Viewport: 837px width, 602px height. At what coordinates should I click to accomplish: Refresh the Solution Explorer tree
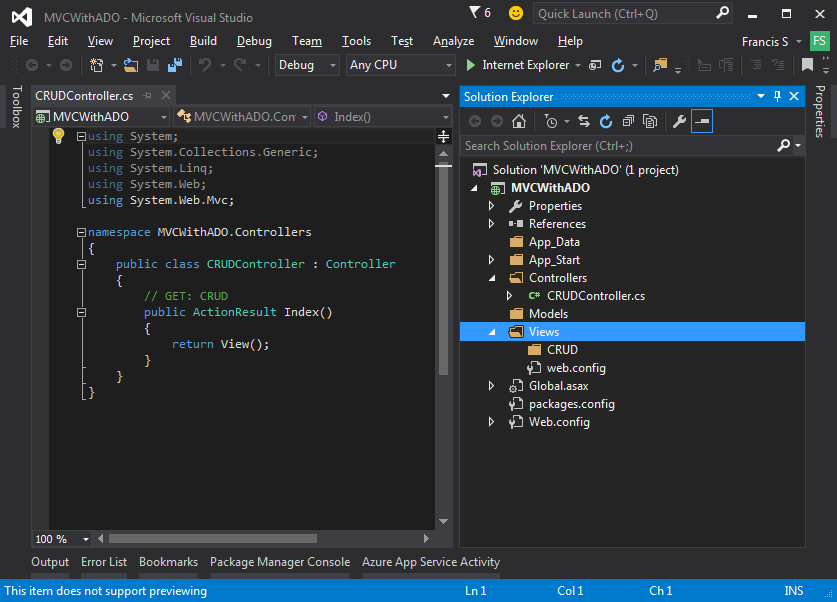(605, 121)
